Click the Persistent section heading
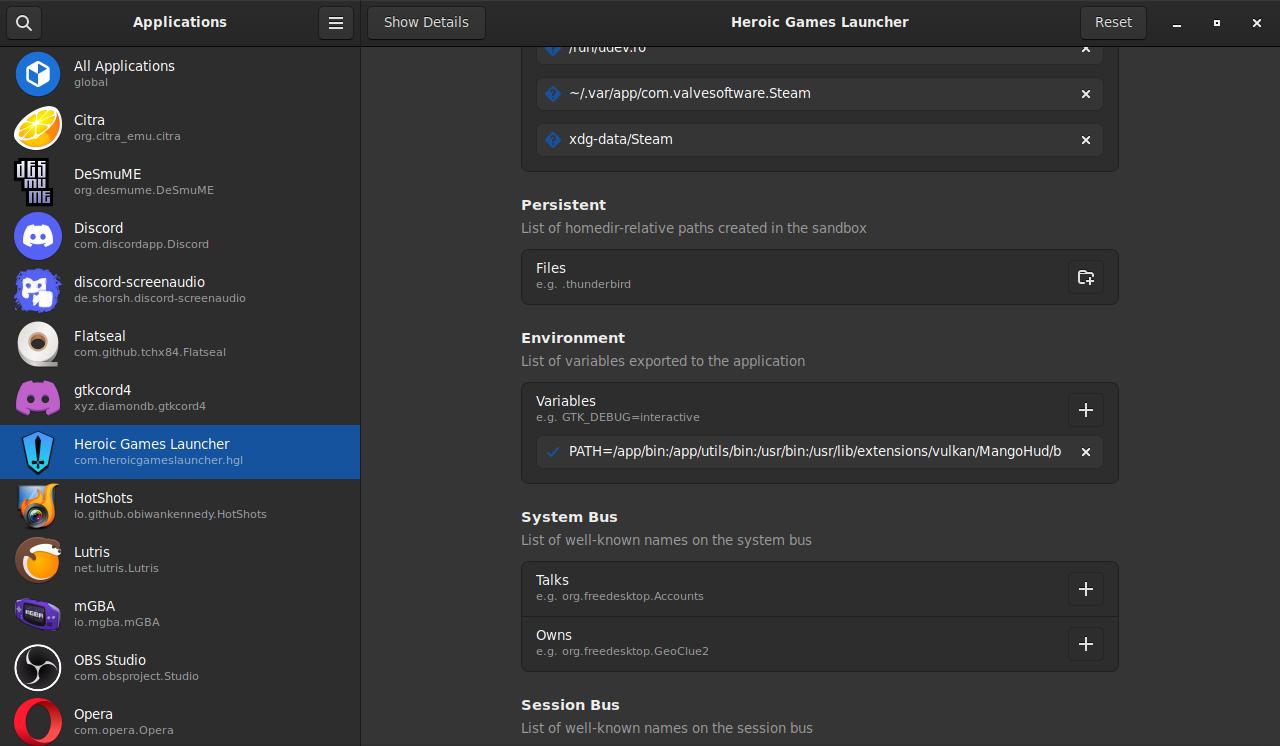 pyautogui.click(x=563, y=205)
